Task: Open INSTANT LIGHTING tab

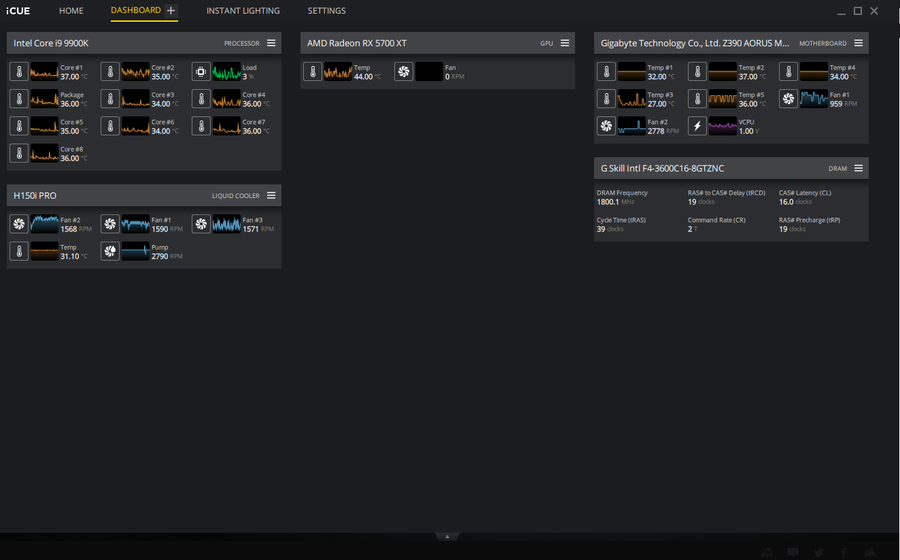Action: [x=243, y=11]
